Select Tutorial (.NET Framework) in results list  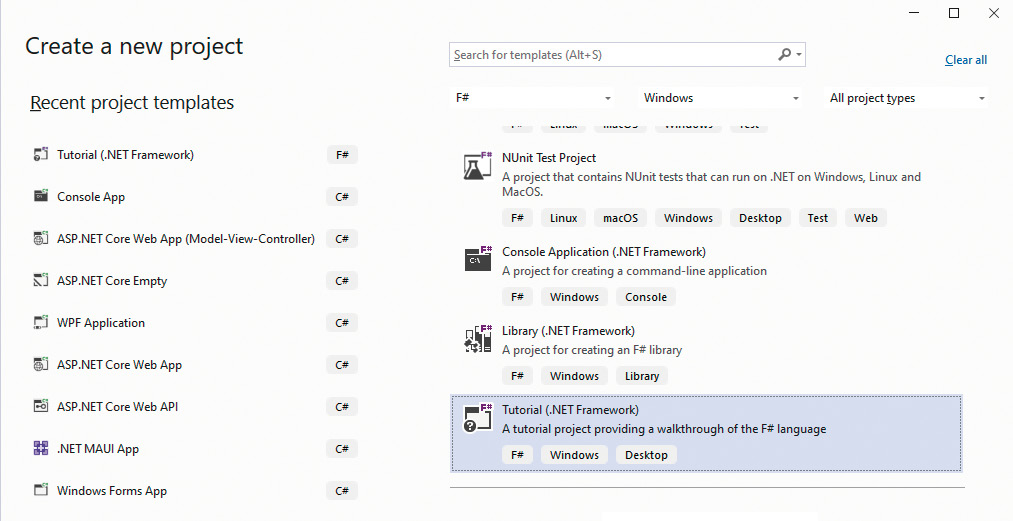706,433
